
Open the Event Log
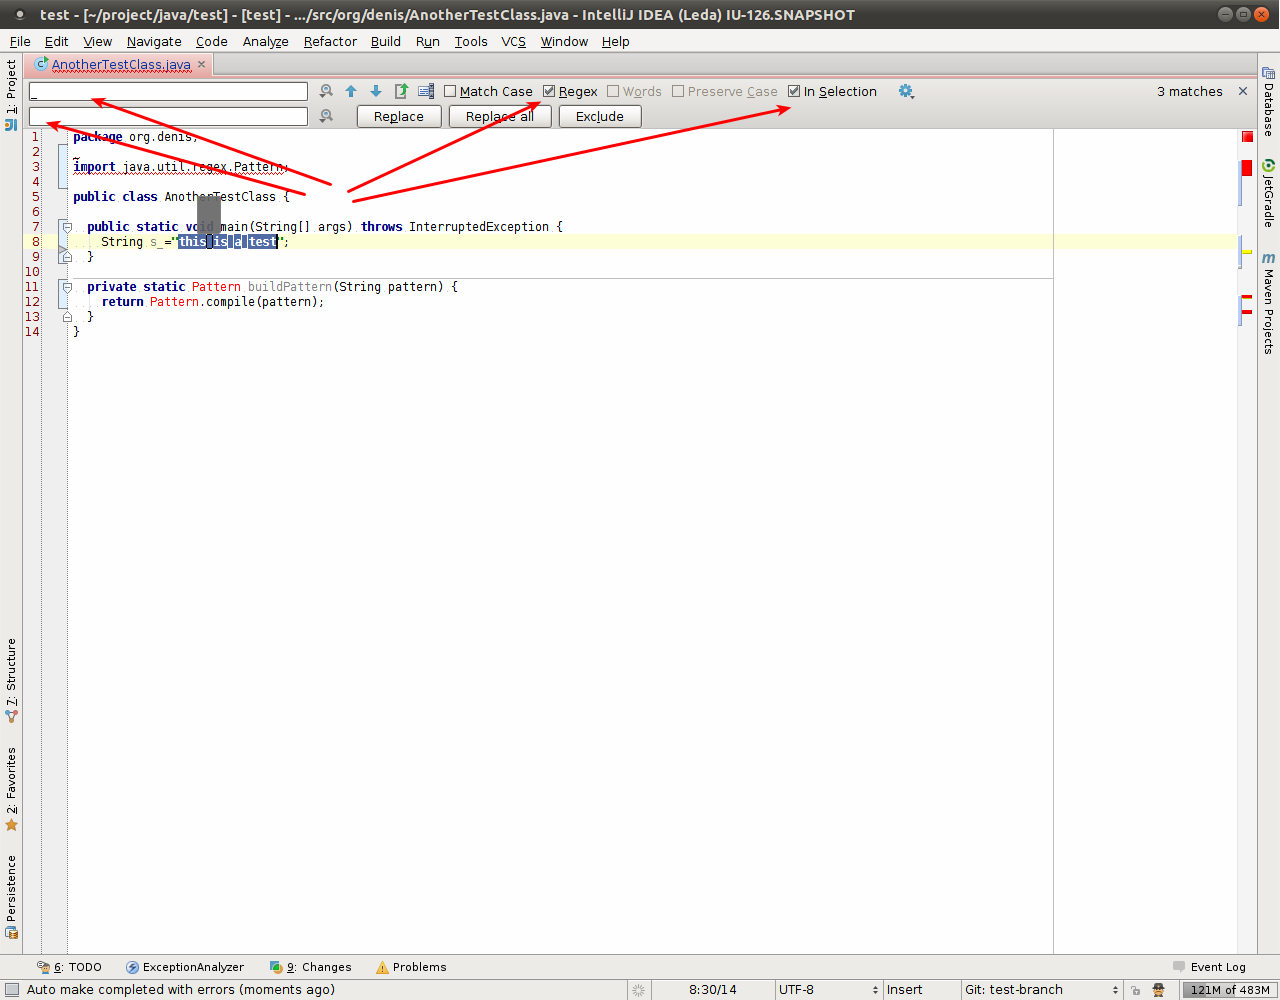pyautogui.click(x=1209, y=967)
